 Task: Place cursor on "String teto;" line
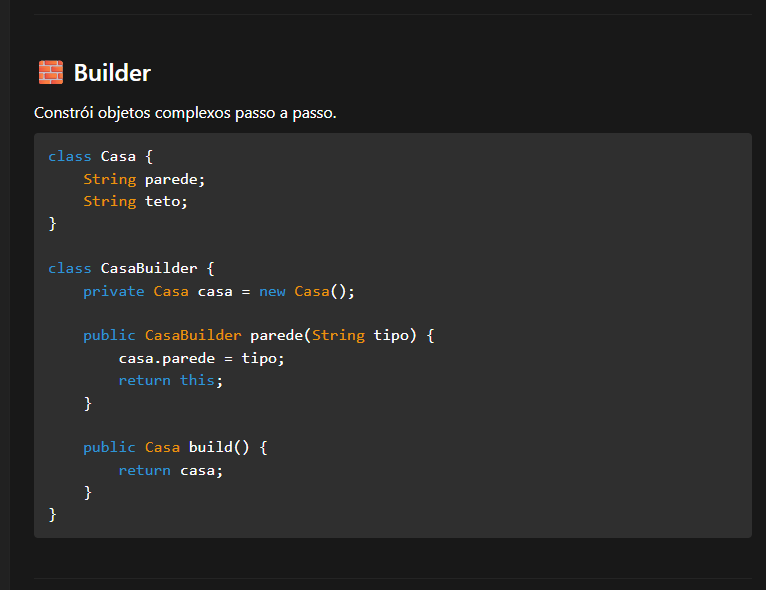tap(135, 201)
